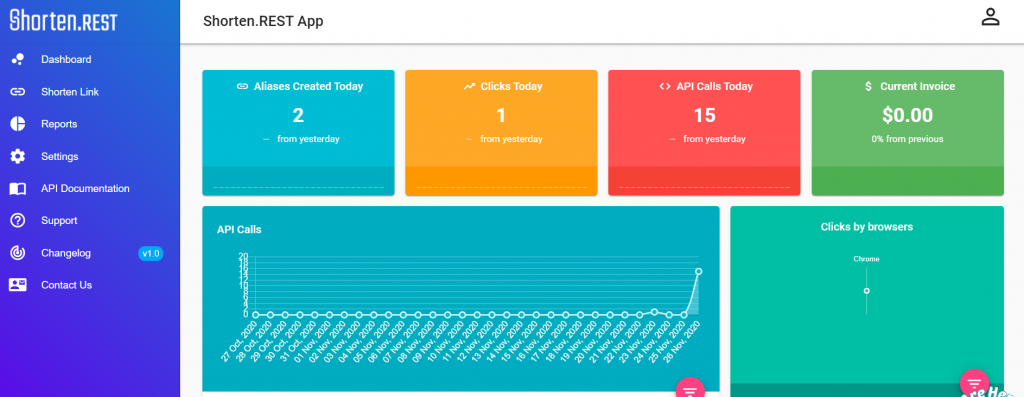
Task: Click the Dashboard icon in sidebar
Action: tap(18, 59)
